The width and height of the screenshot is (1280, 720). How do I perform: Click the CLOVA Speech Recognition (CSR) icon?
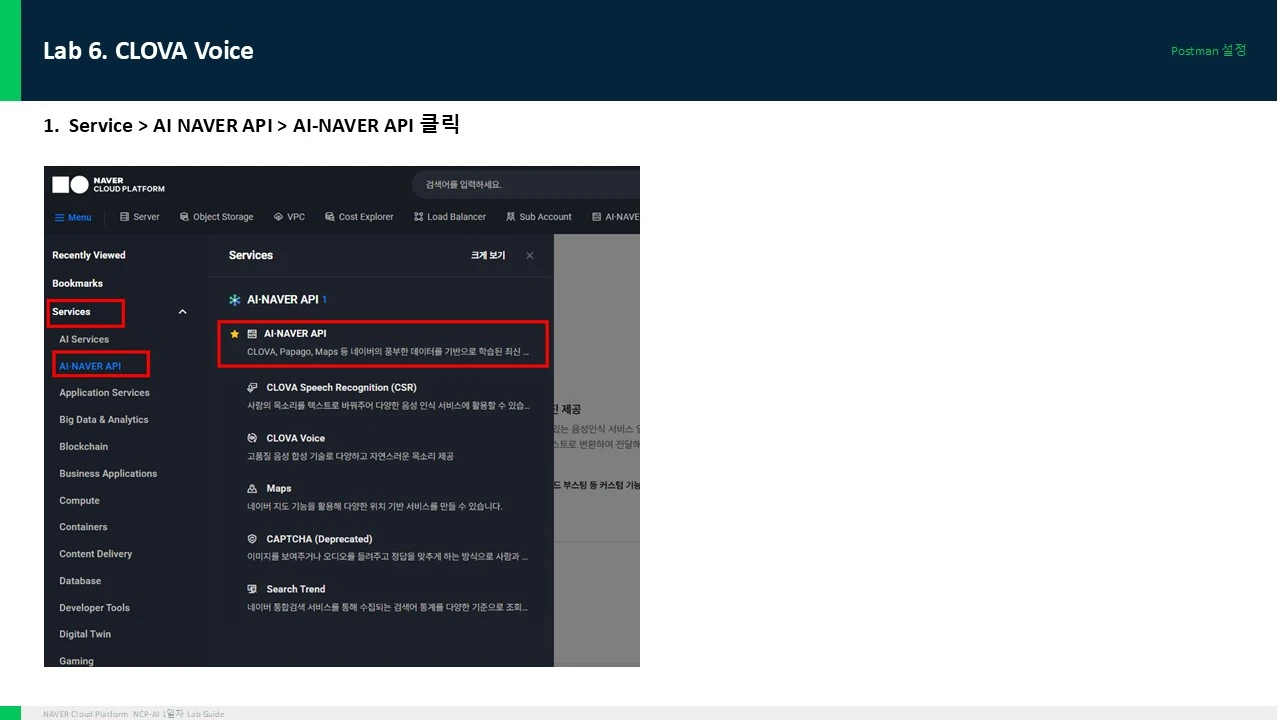[253, 387]
